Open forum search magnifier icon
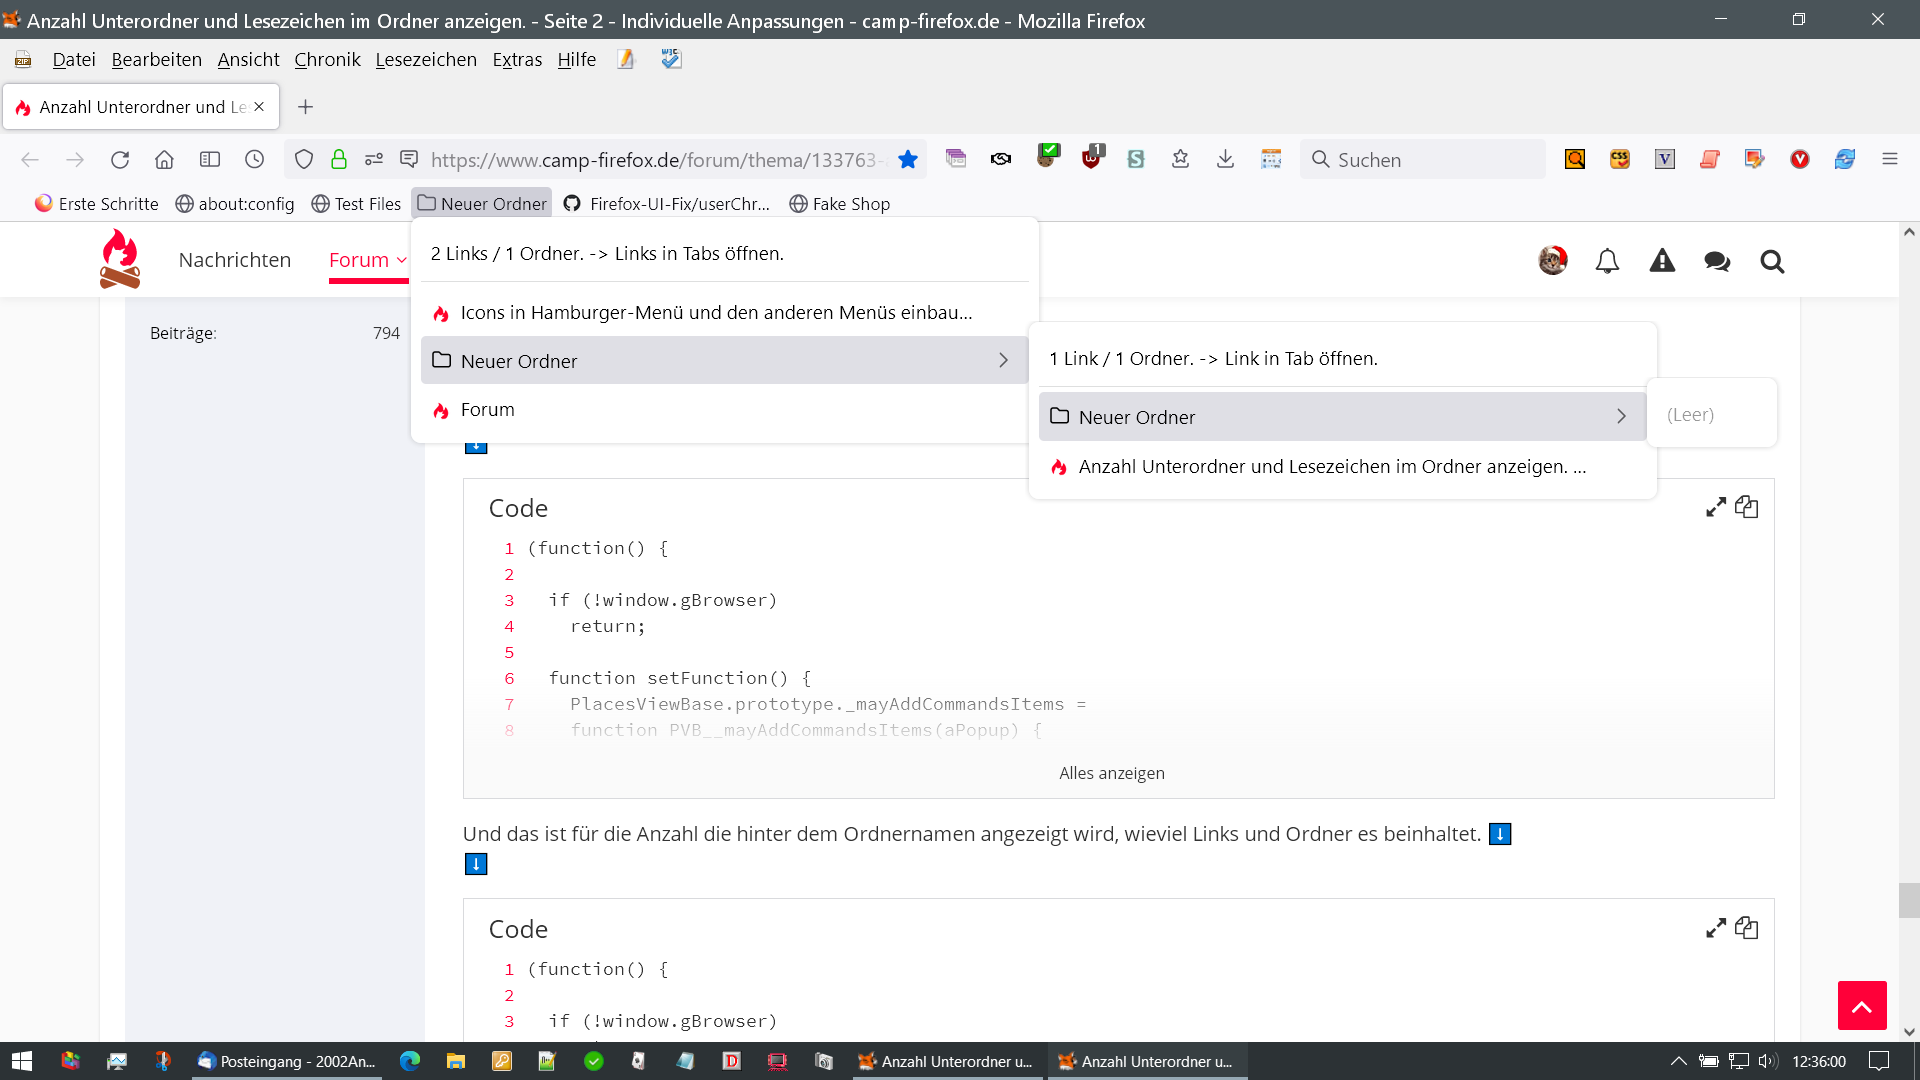1920x1080 pixels. 1772,261
